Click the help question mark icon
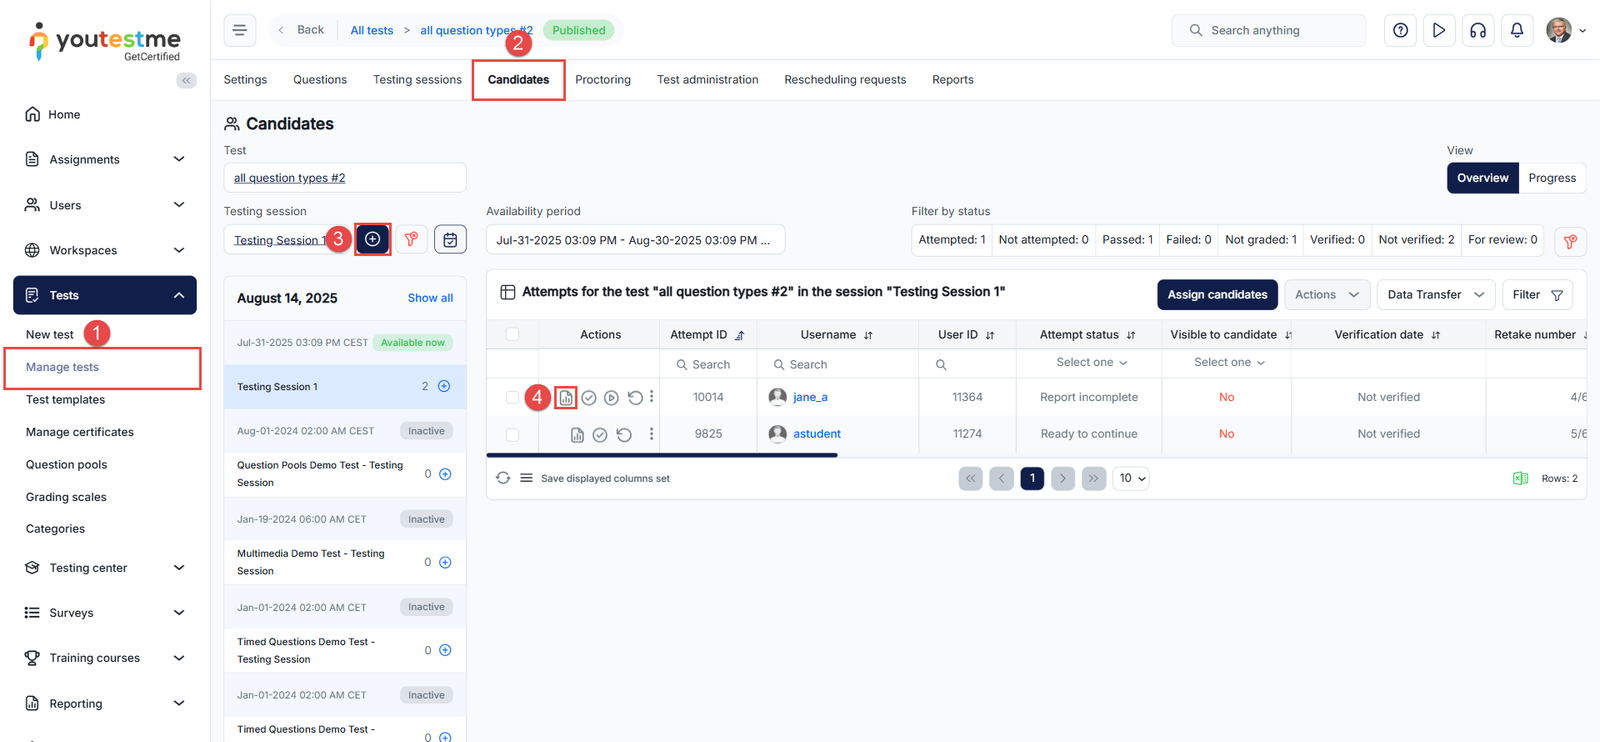 1400,30
